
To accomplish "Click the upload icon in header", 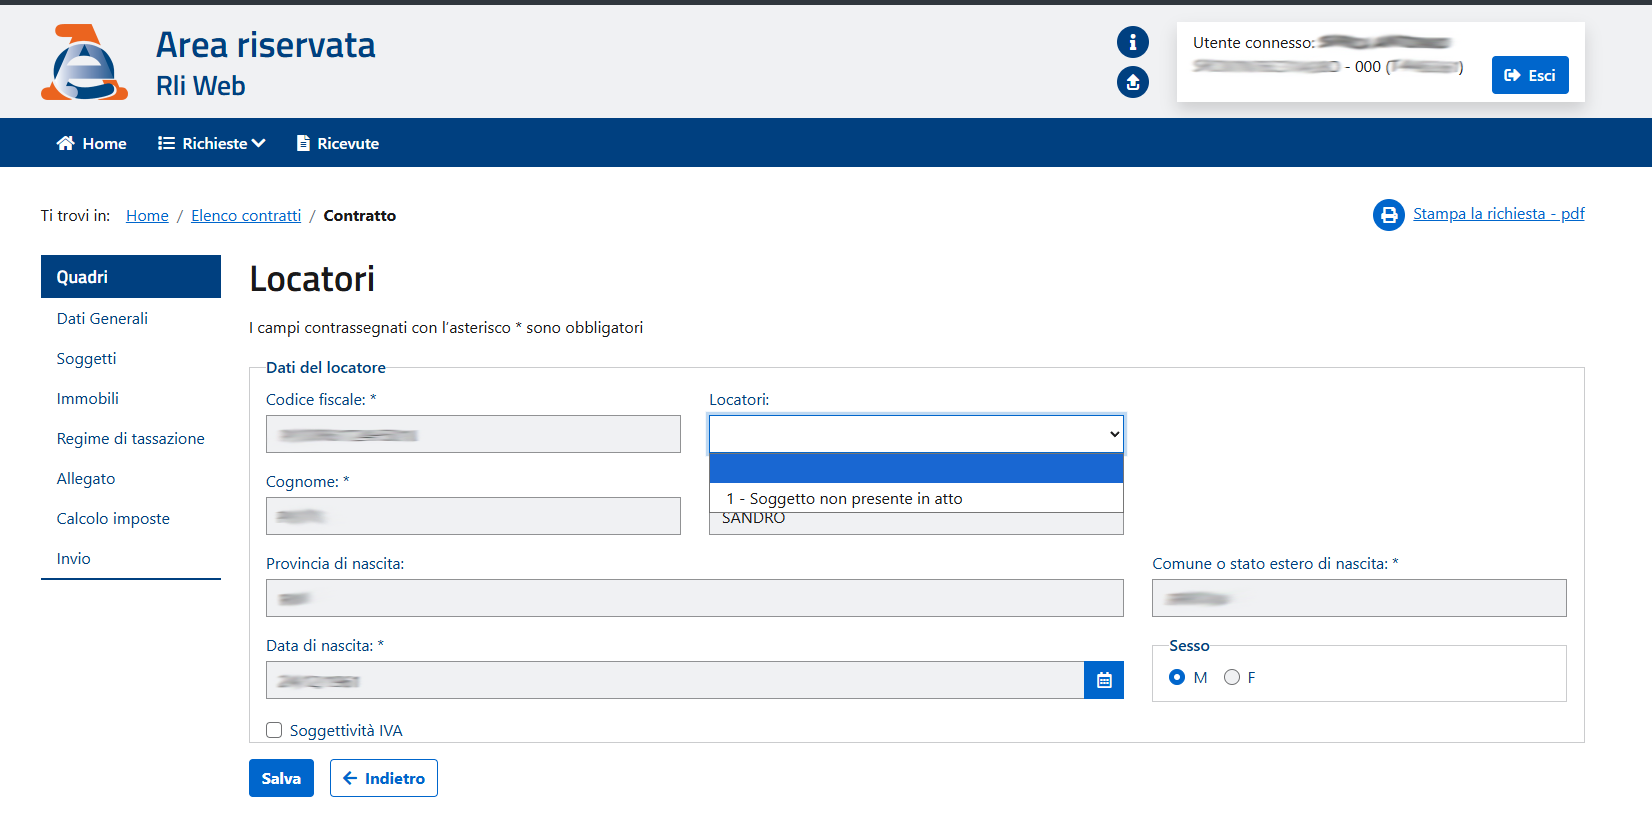I will point(1132,82).
